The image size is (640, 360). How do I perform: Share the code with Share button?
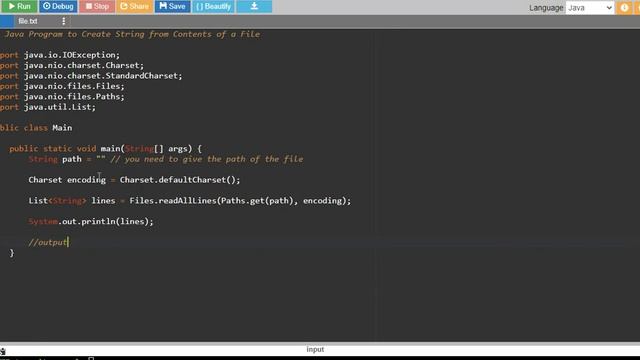(x=134, y=7)
